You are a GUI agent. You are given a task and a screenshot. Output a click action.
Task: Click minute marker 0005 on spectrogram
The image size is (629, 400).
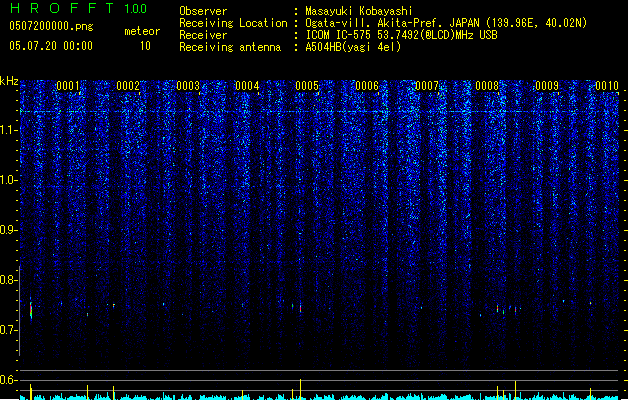point(307,85)
